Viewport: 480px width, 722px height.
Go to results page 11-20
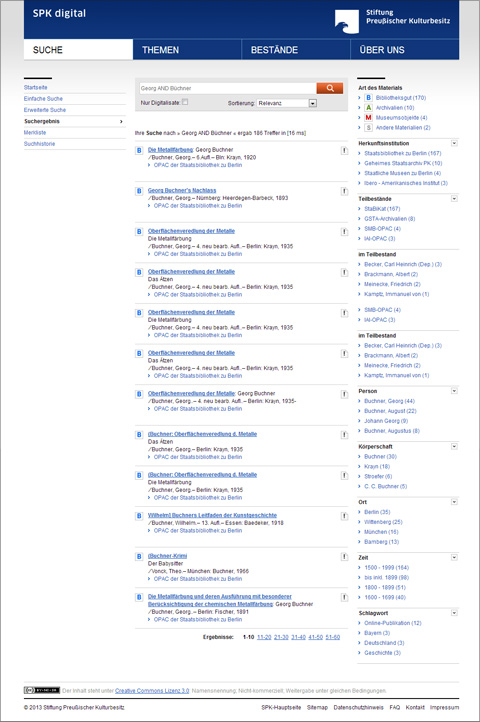click(264, 637)
